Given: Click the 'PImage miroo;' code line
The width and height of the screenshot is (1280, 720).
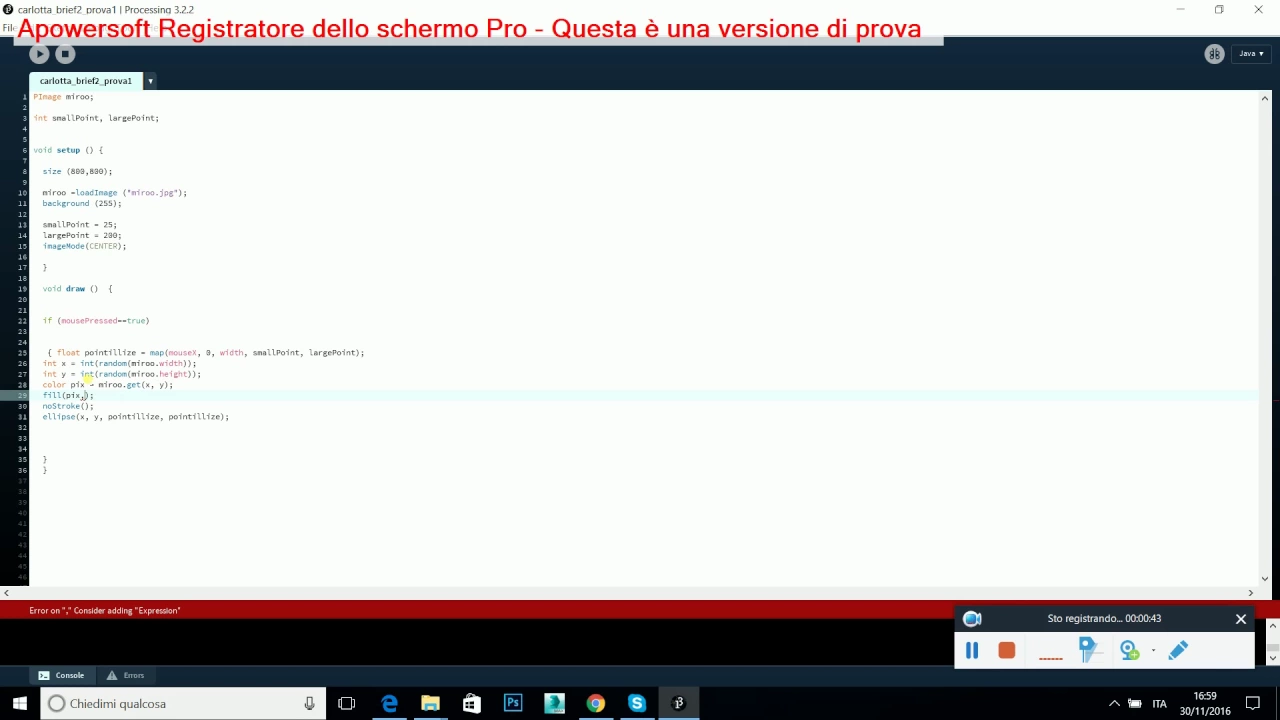Looking at the screenshot, I should click(x=63, y=97).
